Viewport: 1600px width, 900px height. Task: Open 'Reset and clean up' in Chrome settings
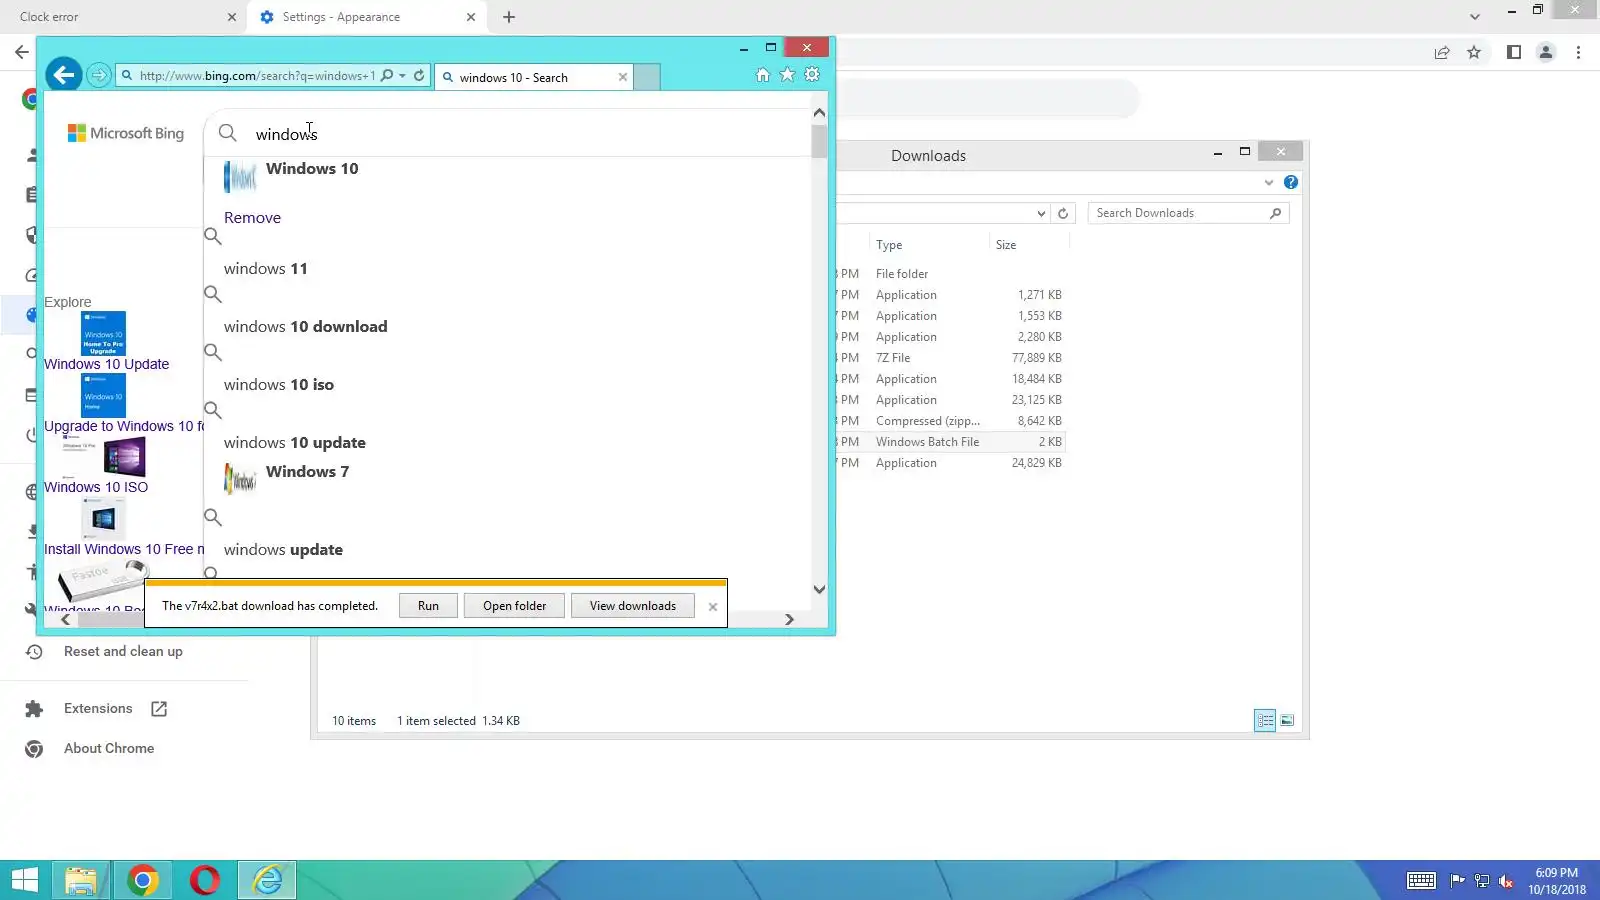pos(123,652)
